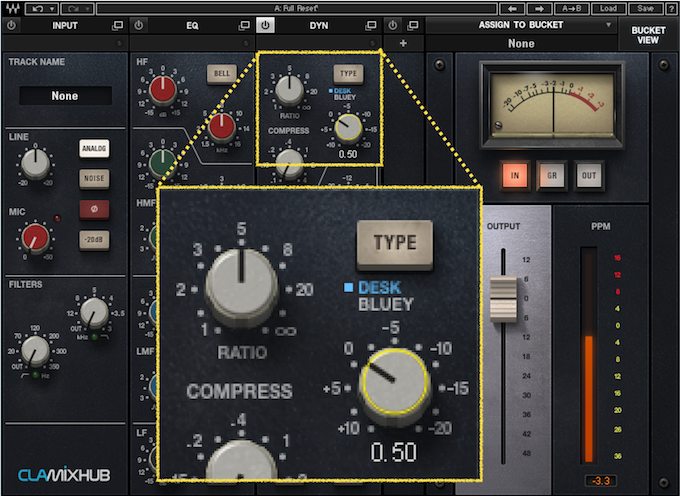The width and height of the screenshot is (680, 496).
Task: Click the Load button
Action: pos(608,9)
